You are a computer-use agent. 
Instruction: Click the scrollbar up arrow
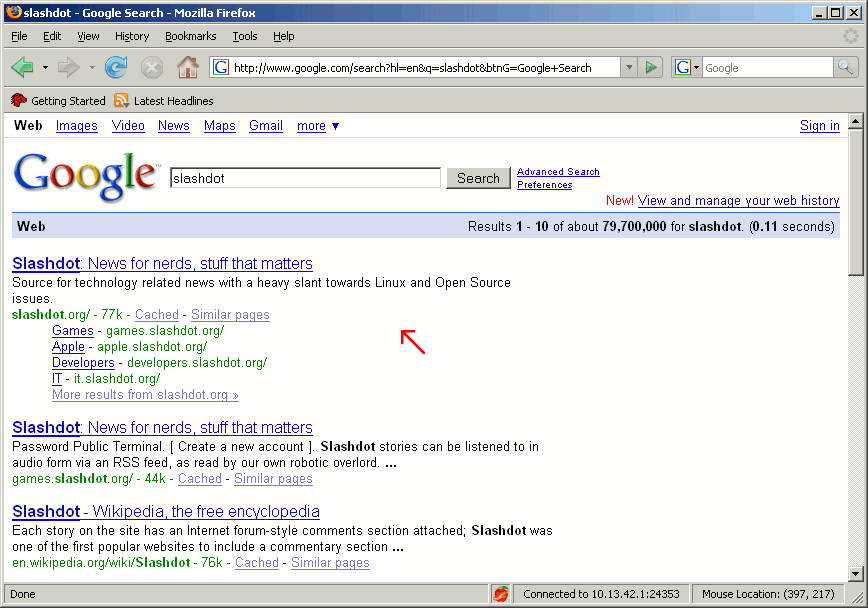click(856, 121)
